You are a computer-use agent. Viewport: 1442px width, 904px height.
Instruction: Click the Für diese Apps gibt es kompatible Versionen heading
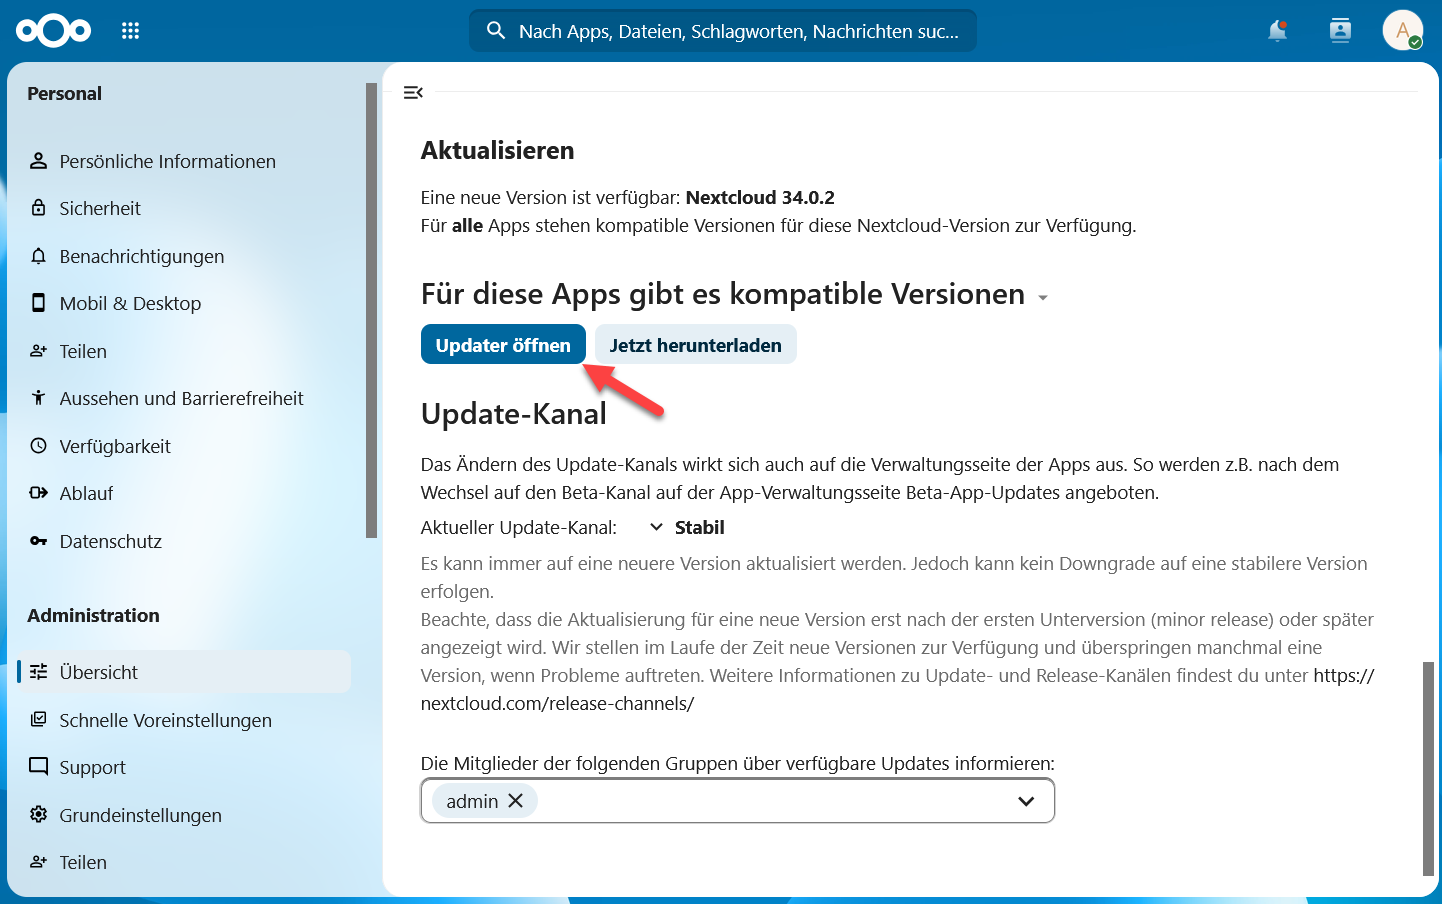(x=723, y=294)
